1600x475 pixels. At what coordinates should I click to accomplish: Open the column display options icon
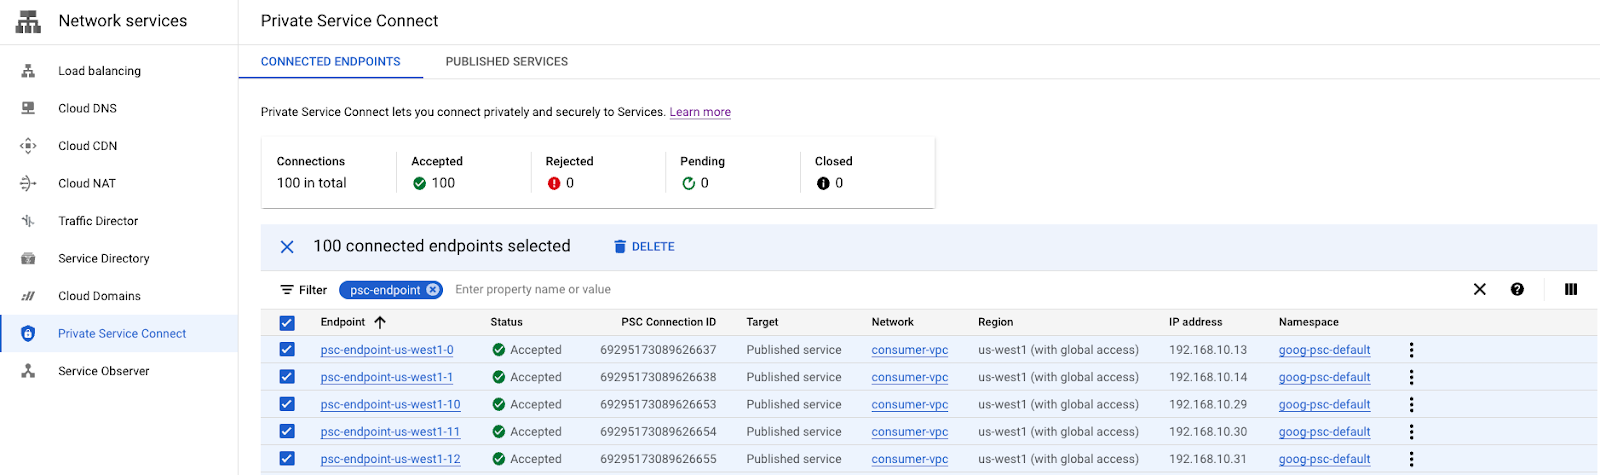click(1571, 289)
